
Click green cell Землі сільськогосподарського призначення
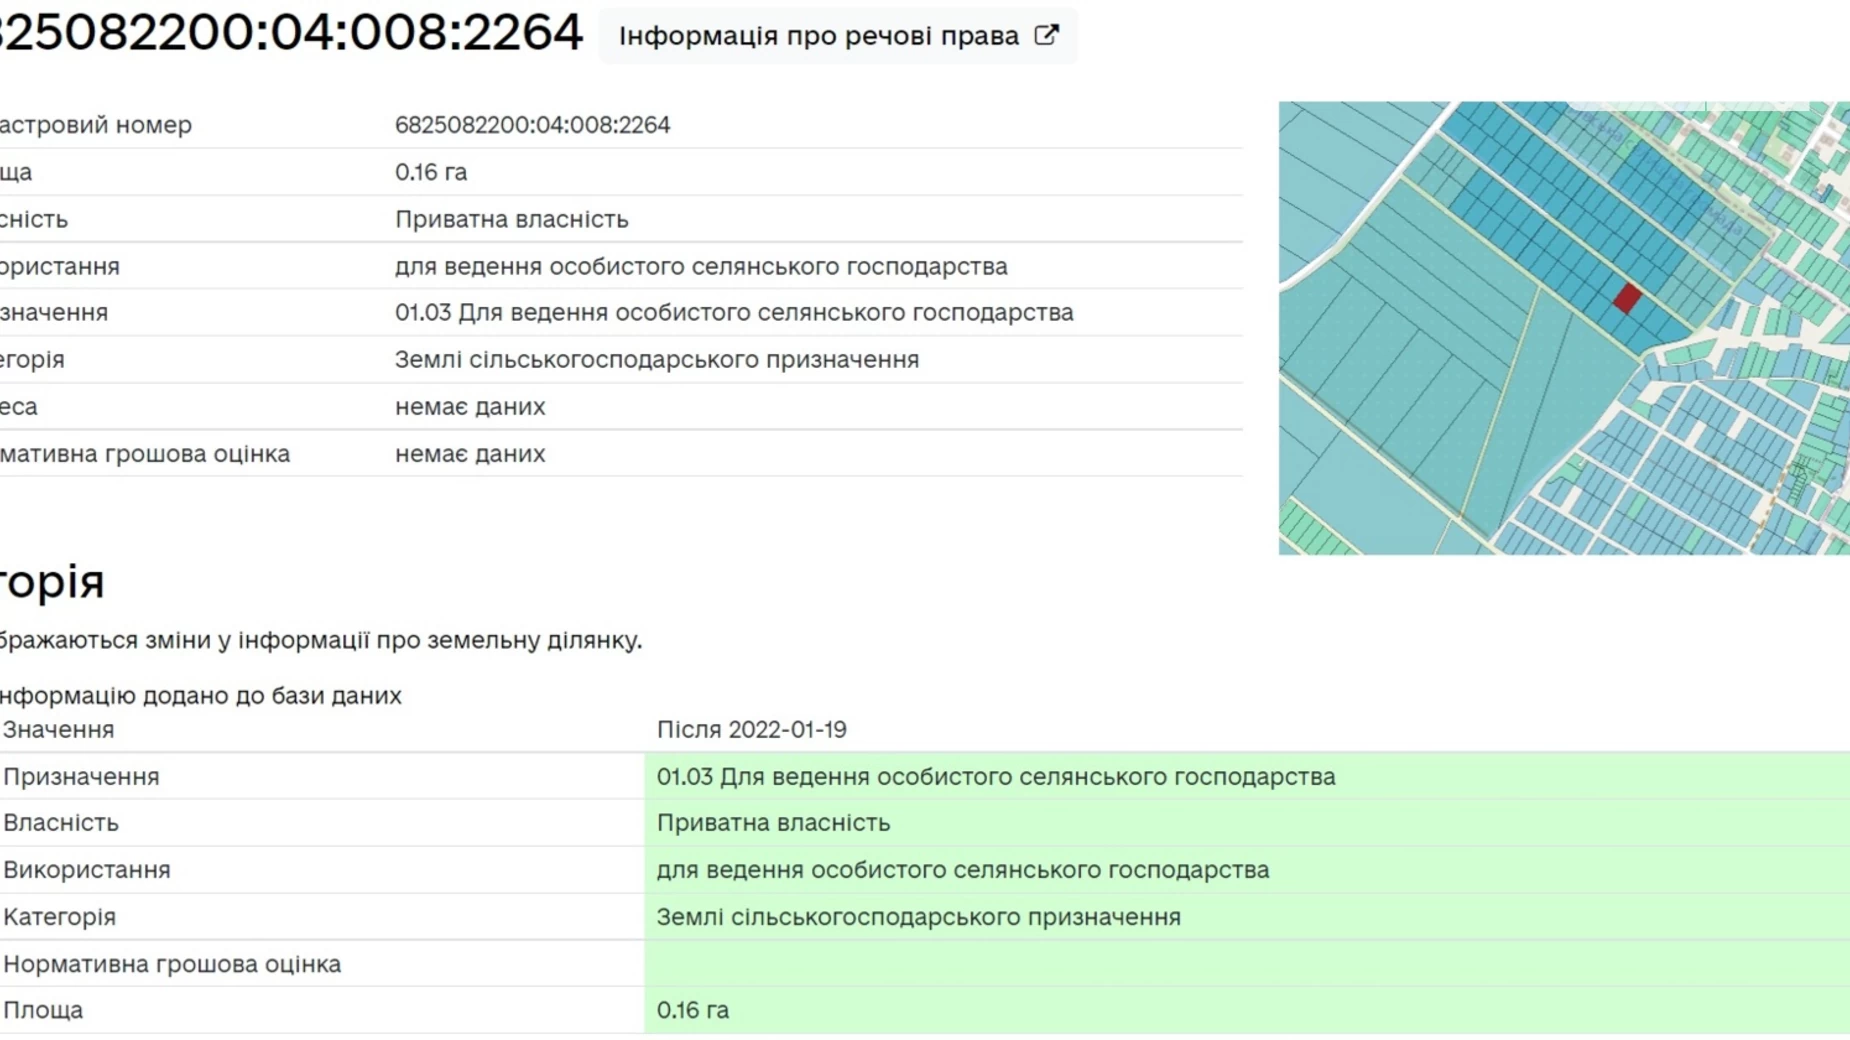(x=1247, y=916)
